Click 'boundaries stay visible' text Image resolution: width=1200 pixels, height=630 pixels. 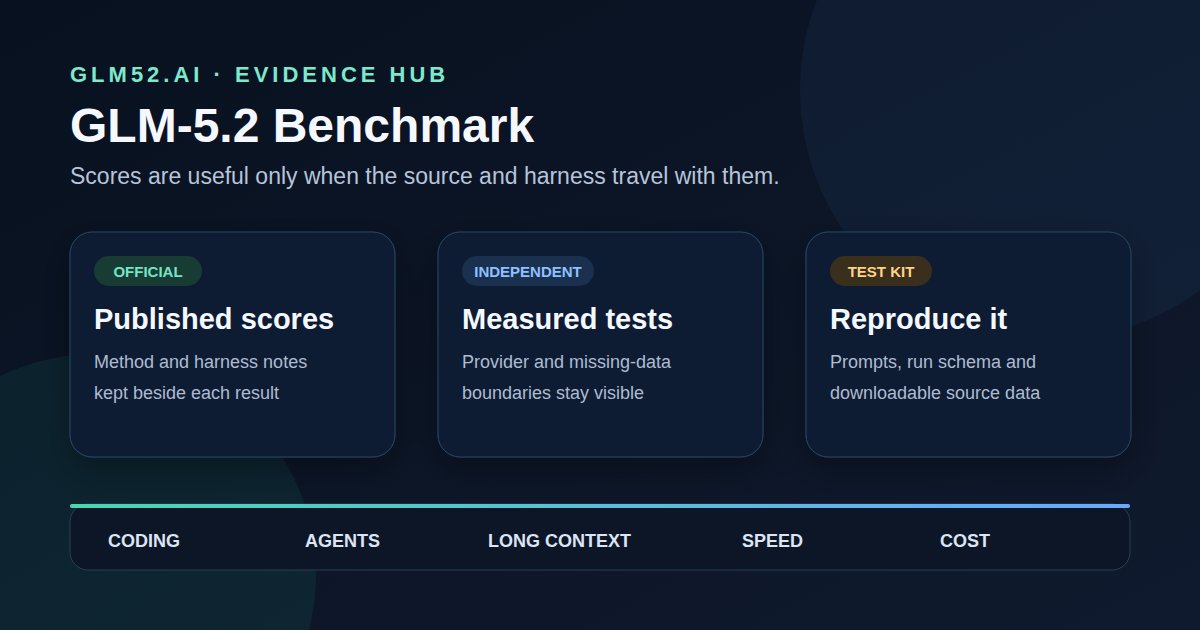point(553,393)
